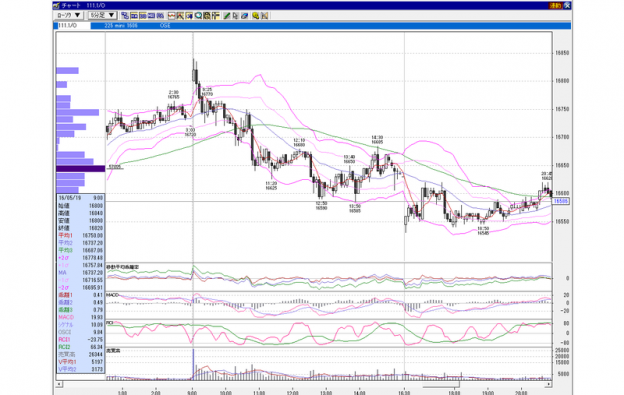624x395 pixels.
Task: Toggle the blue fourth layout icon
Action: coord(152,16)
